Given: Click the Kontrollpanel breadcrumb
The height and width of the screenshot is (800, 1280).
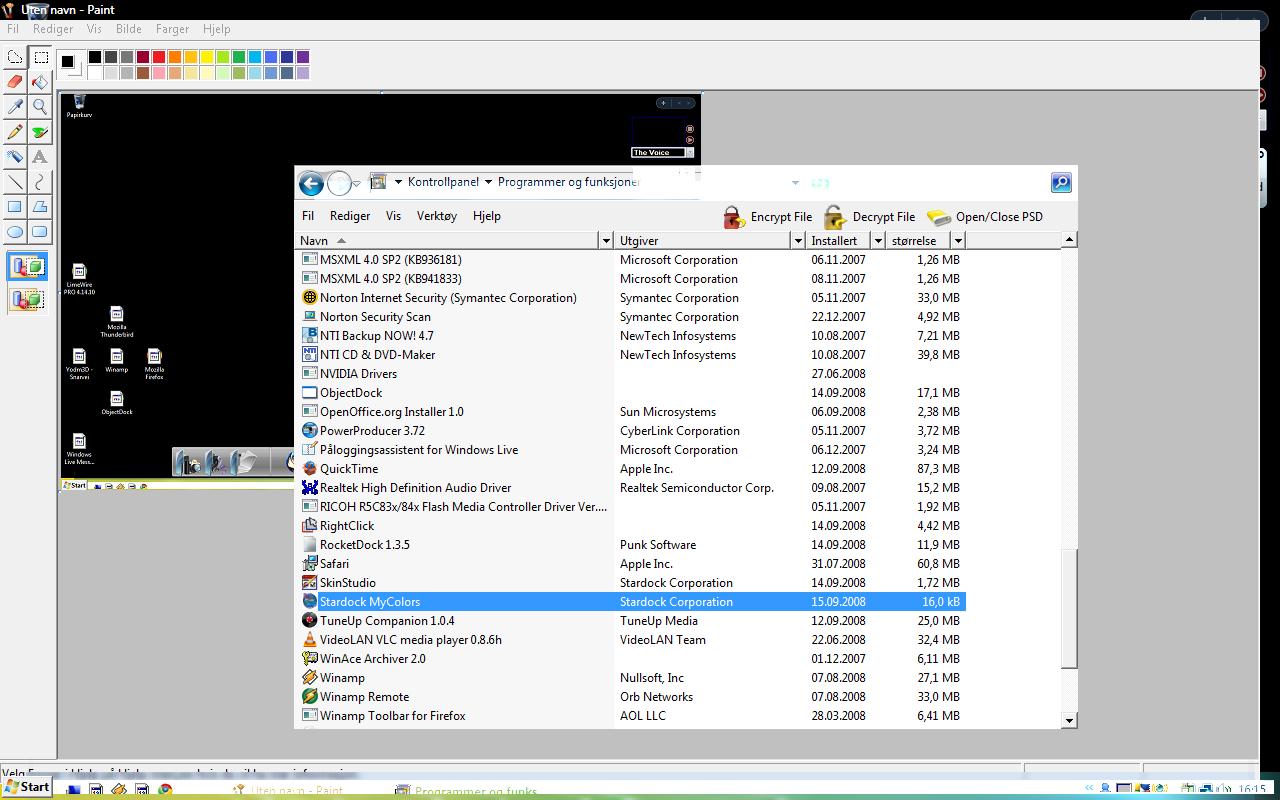Looking at the screenshot, I should click(443, 182).
